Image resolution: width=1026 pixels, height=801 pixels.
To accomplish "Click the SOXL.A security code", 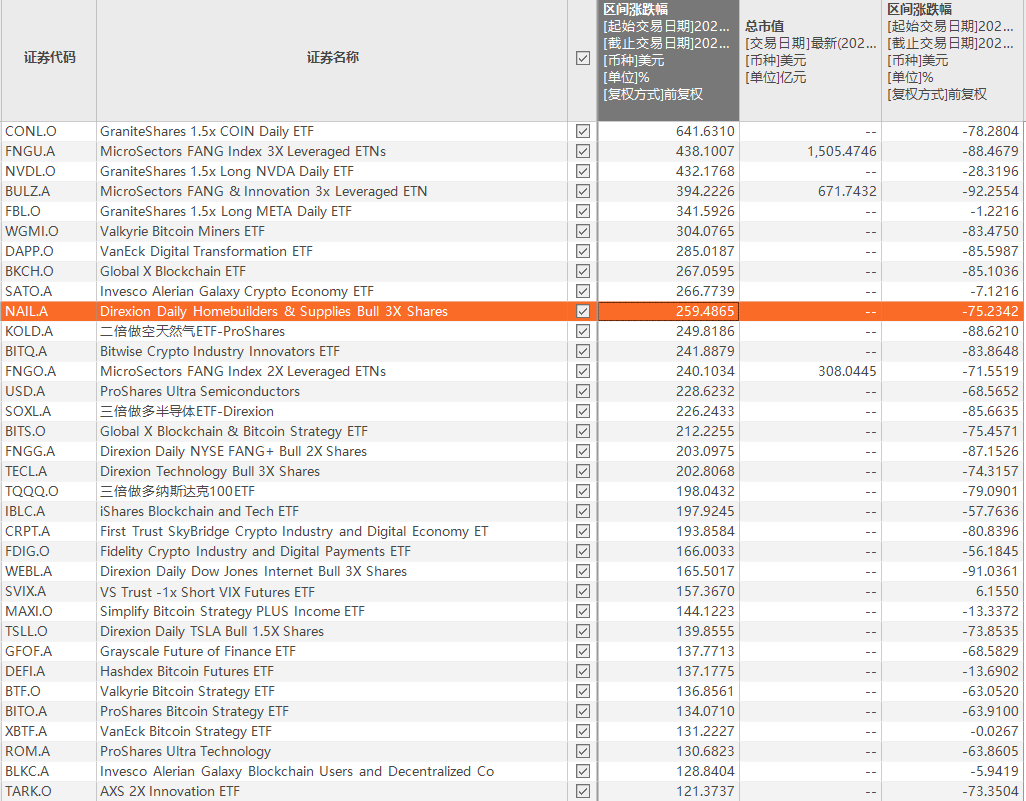I will (28, 411).
